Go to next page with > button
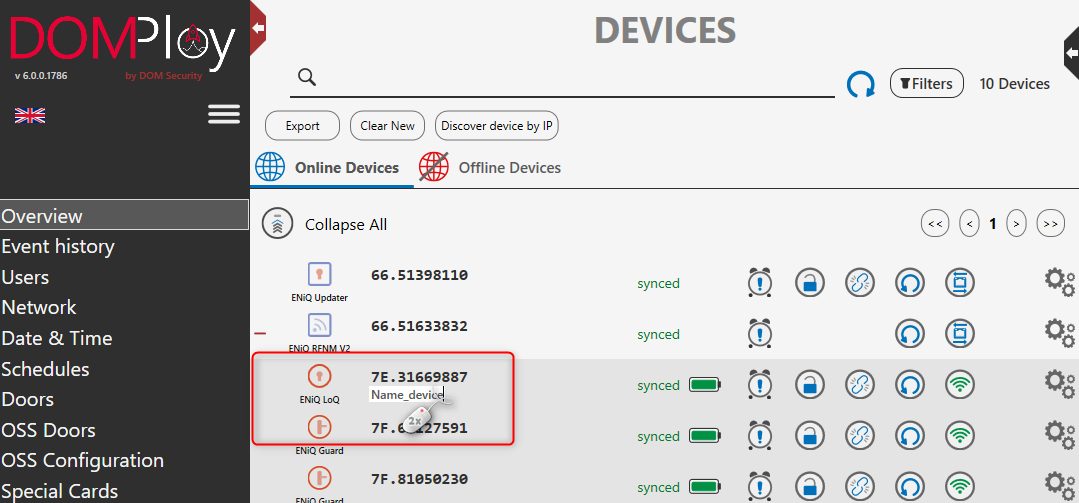1079x503 pixels. (1016, 224)
